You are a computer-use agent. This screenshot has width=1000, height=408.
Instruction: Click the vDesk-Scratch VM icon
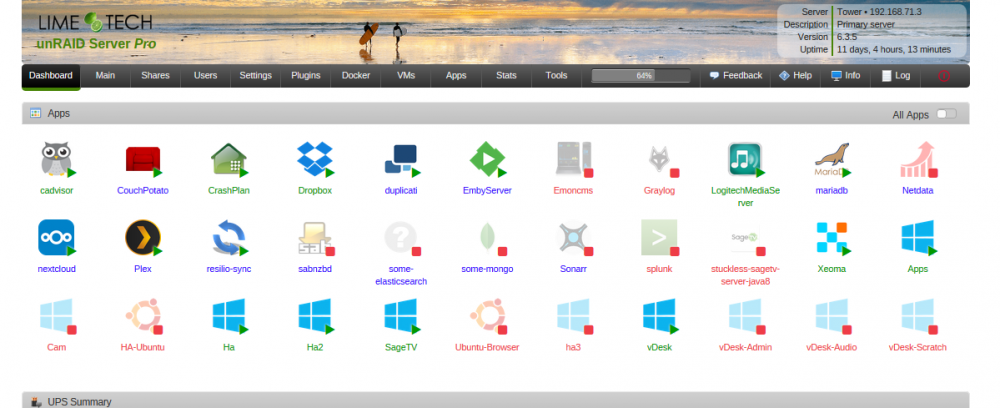[x=918, y=316]
